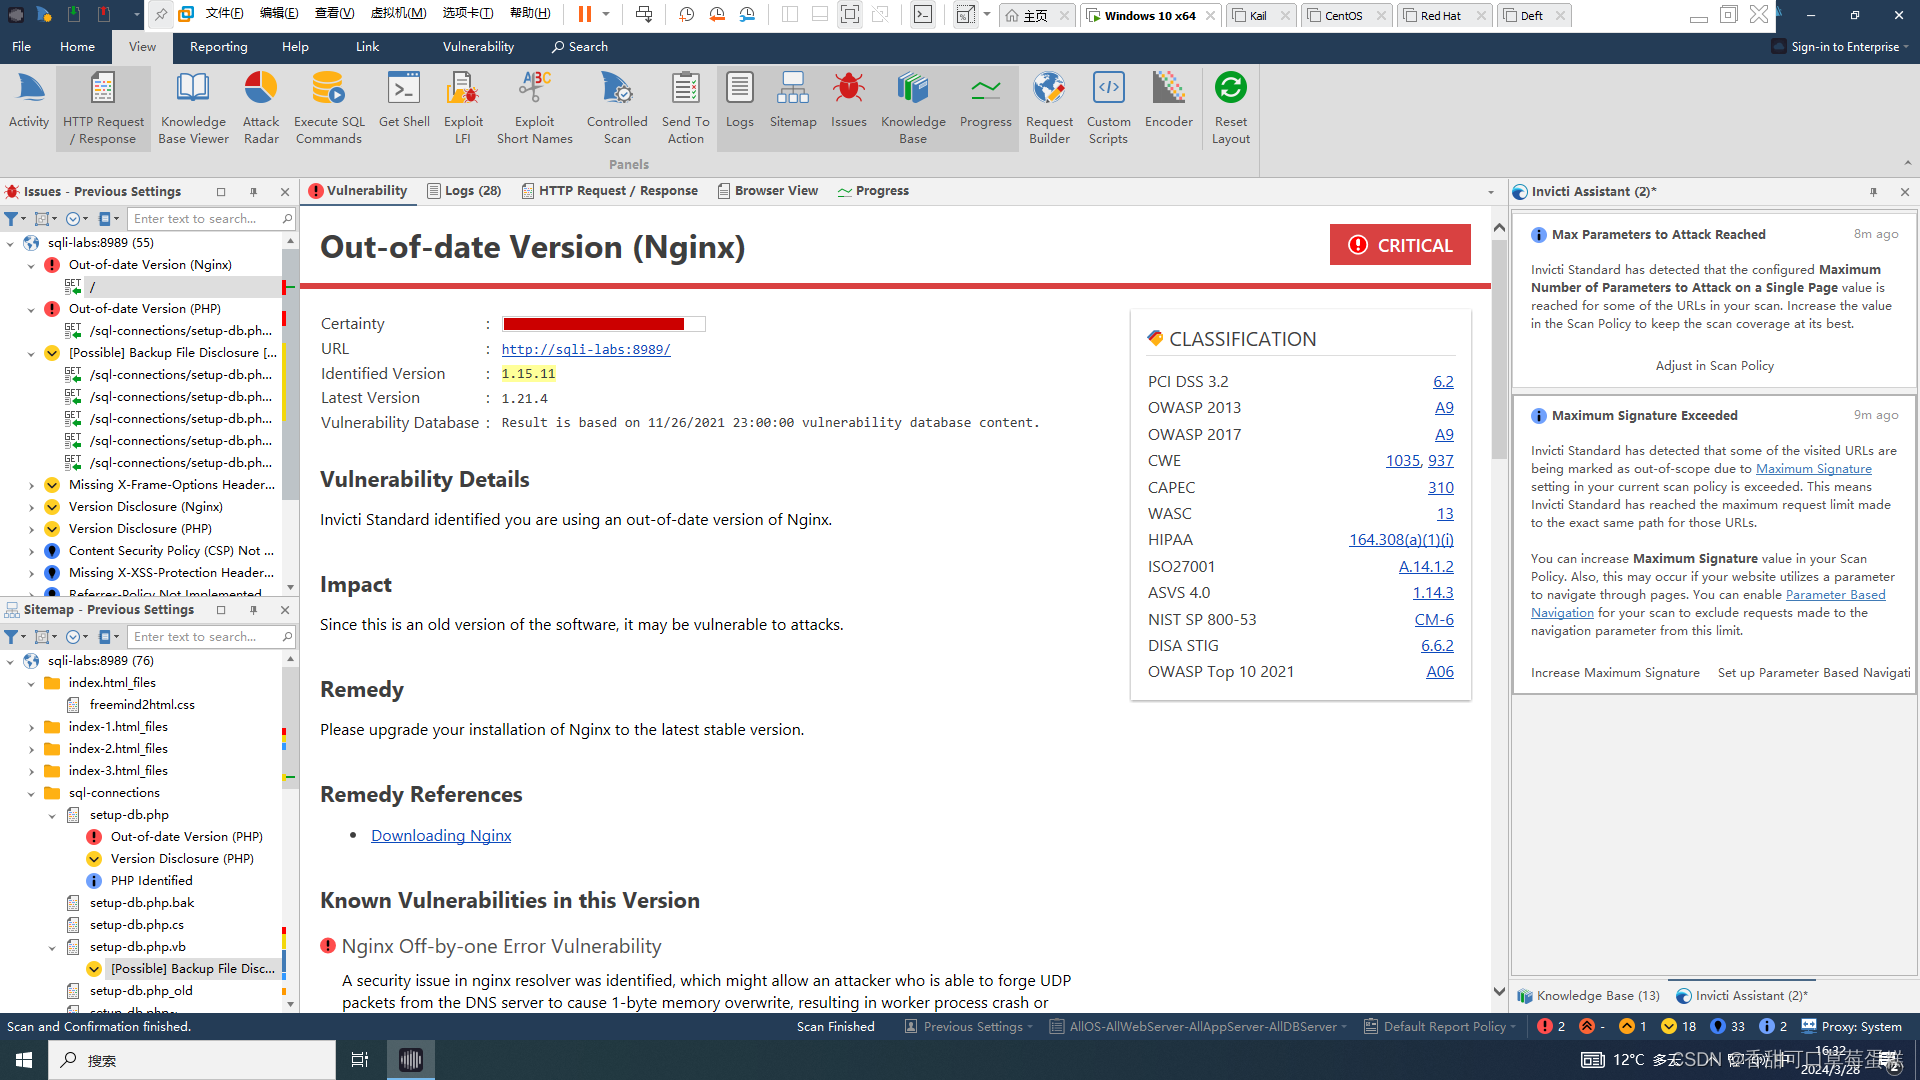Open the Downloading Nginx reference link

(441, 836)
